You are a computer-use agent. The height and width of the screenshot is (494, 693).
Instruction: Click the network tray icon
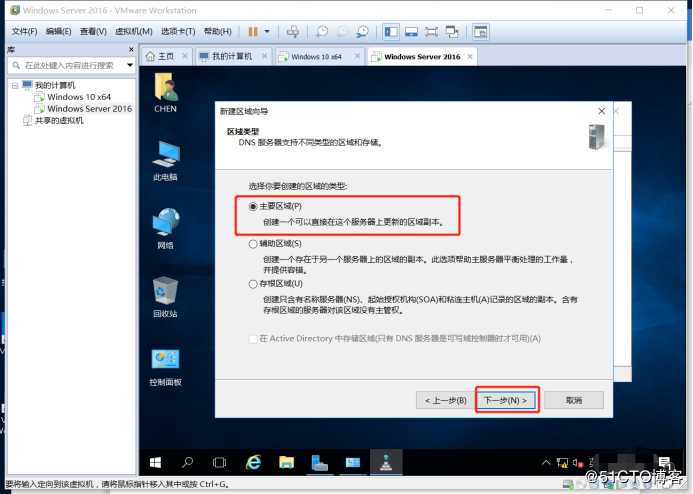(562, 463)
